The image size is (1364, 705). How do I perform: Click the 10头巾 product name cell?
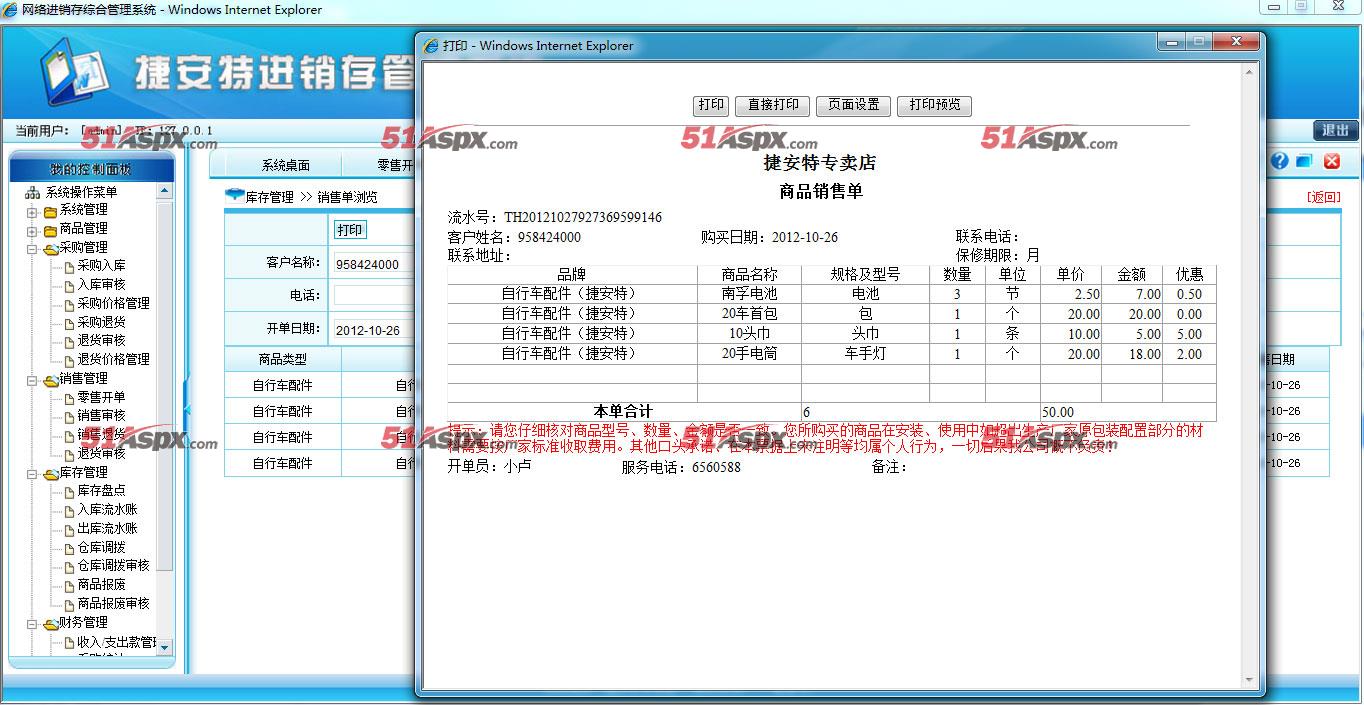(749, 334)
